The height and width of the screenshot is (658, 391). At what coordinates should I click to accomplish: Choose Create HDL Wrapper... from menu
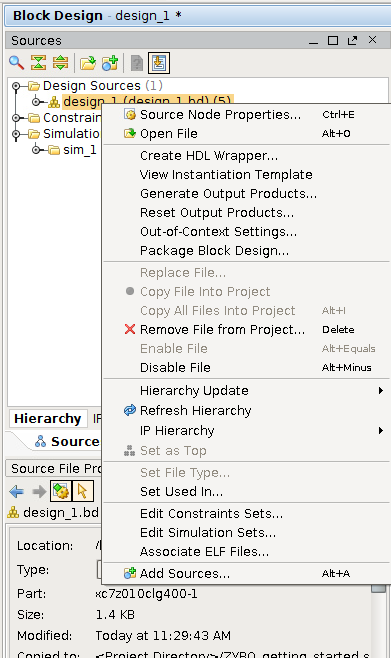209,156
